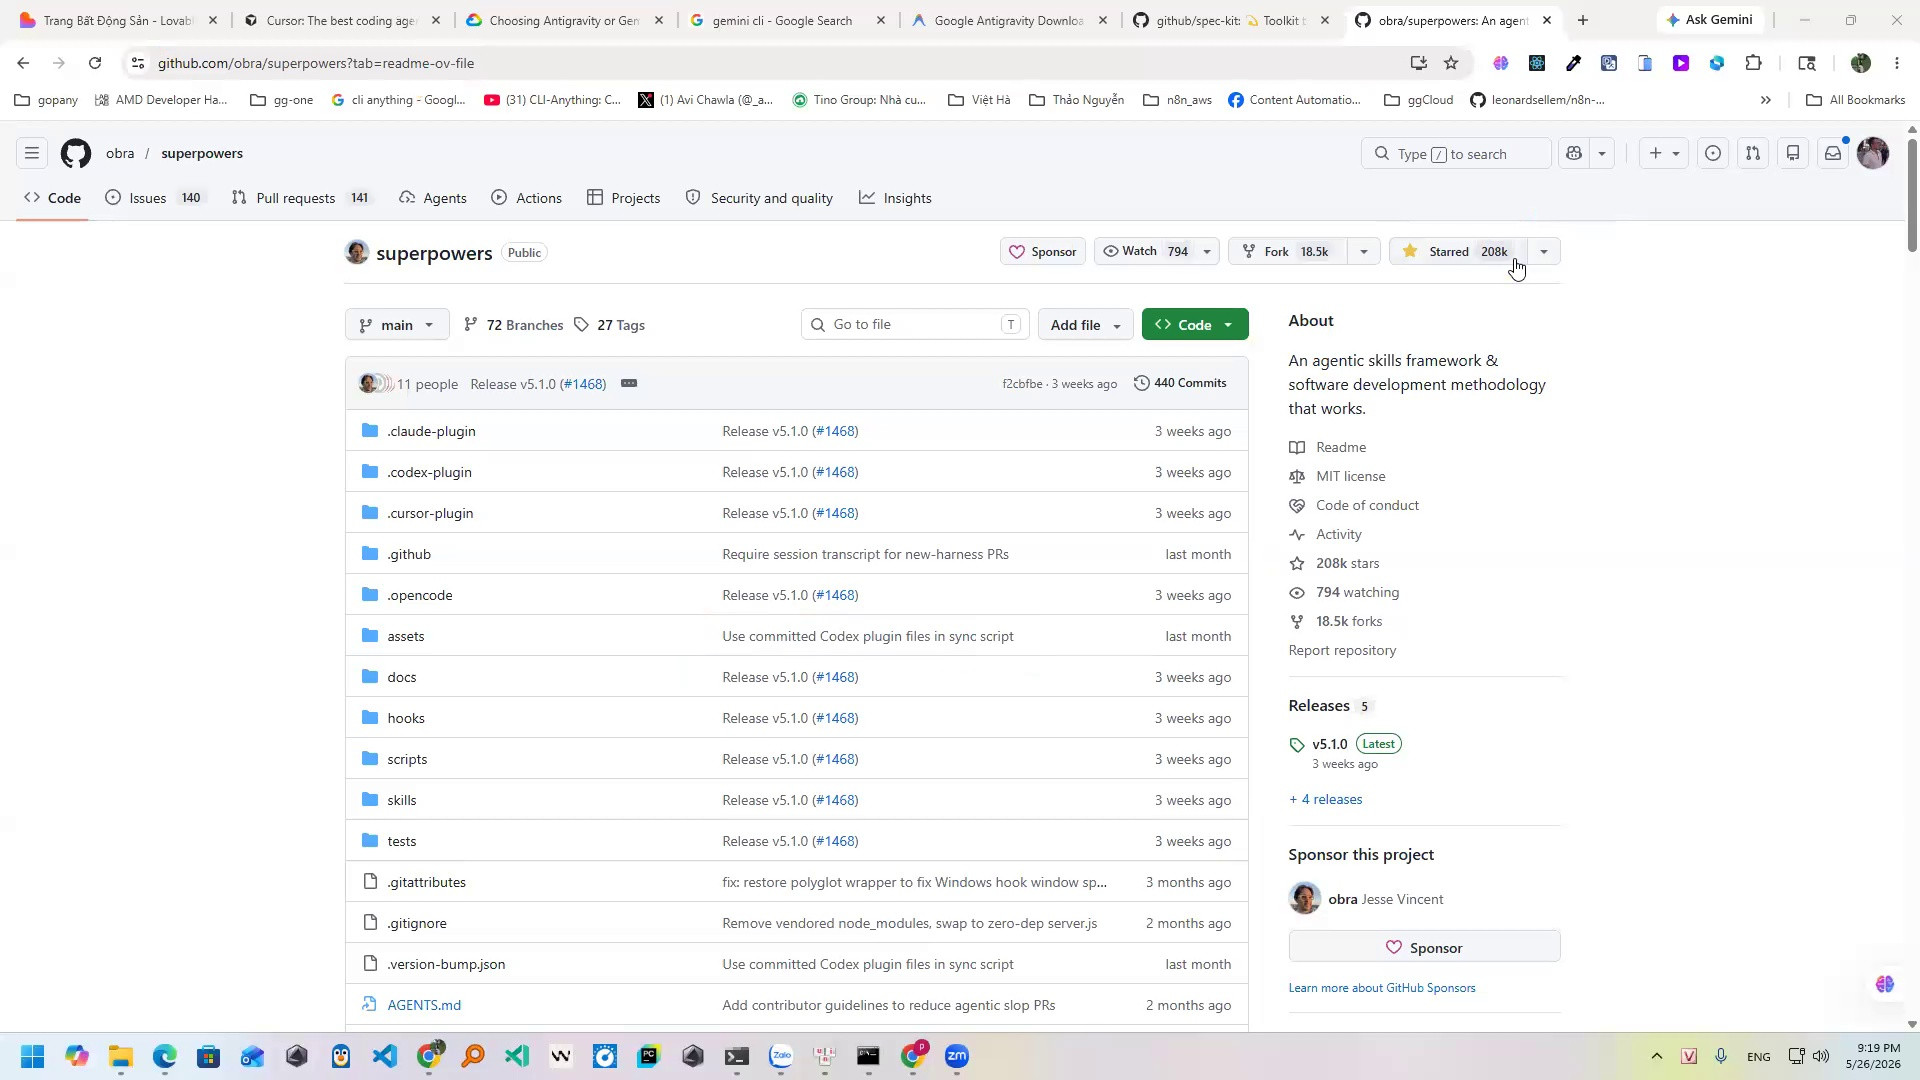Toggle Watch notifications for the repository
The width and height of the screenshot is (1920, 1080).
click(1145, 252)
